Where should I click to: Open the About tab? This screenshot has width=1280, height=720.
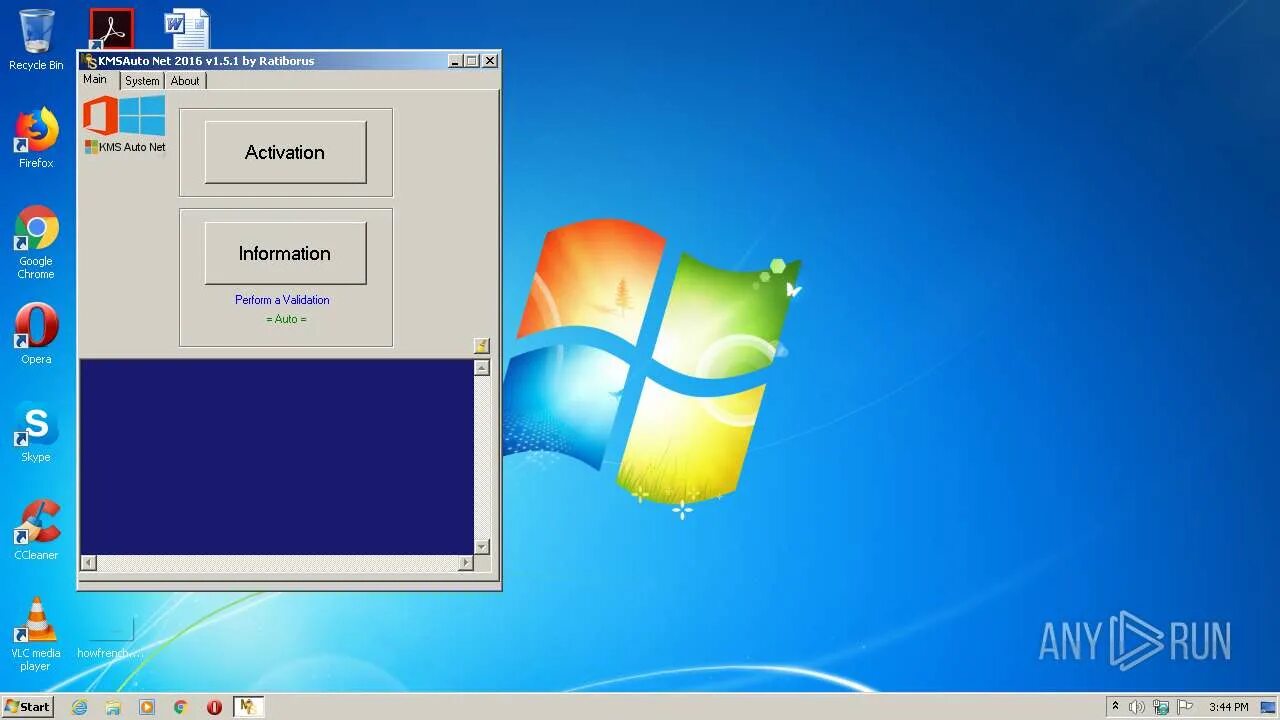click(185, 81)
